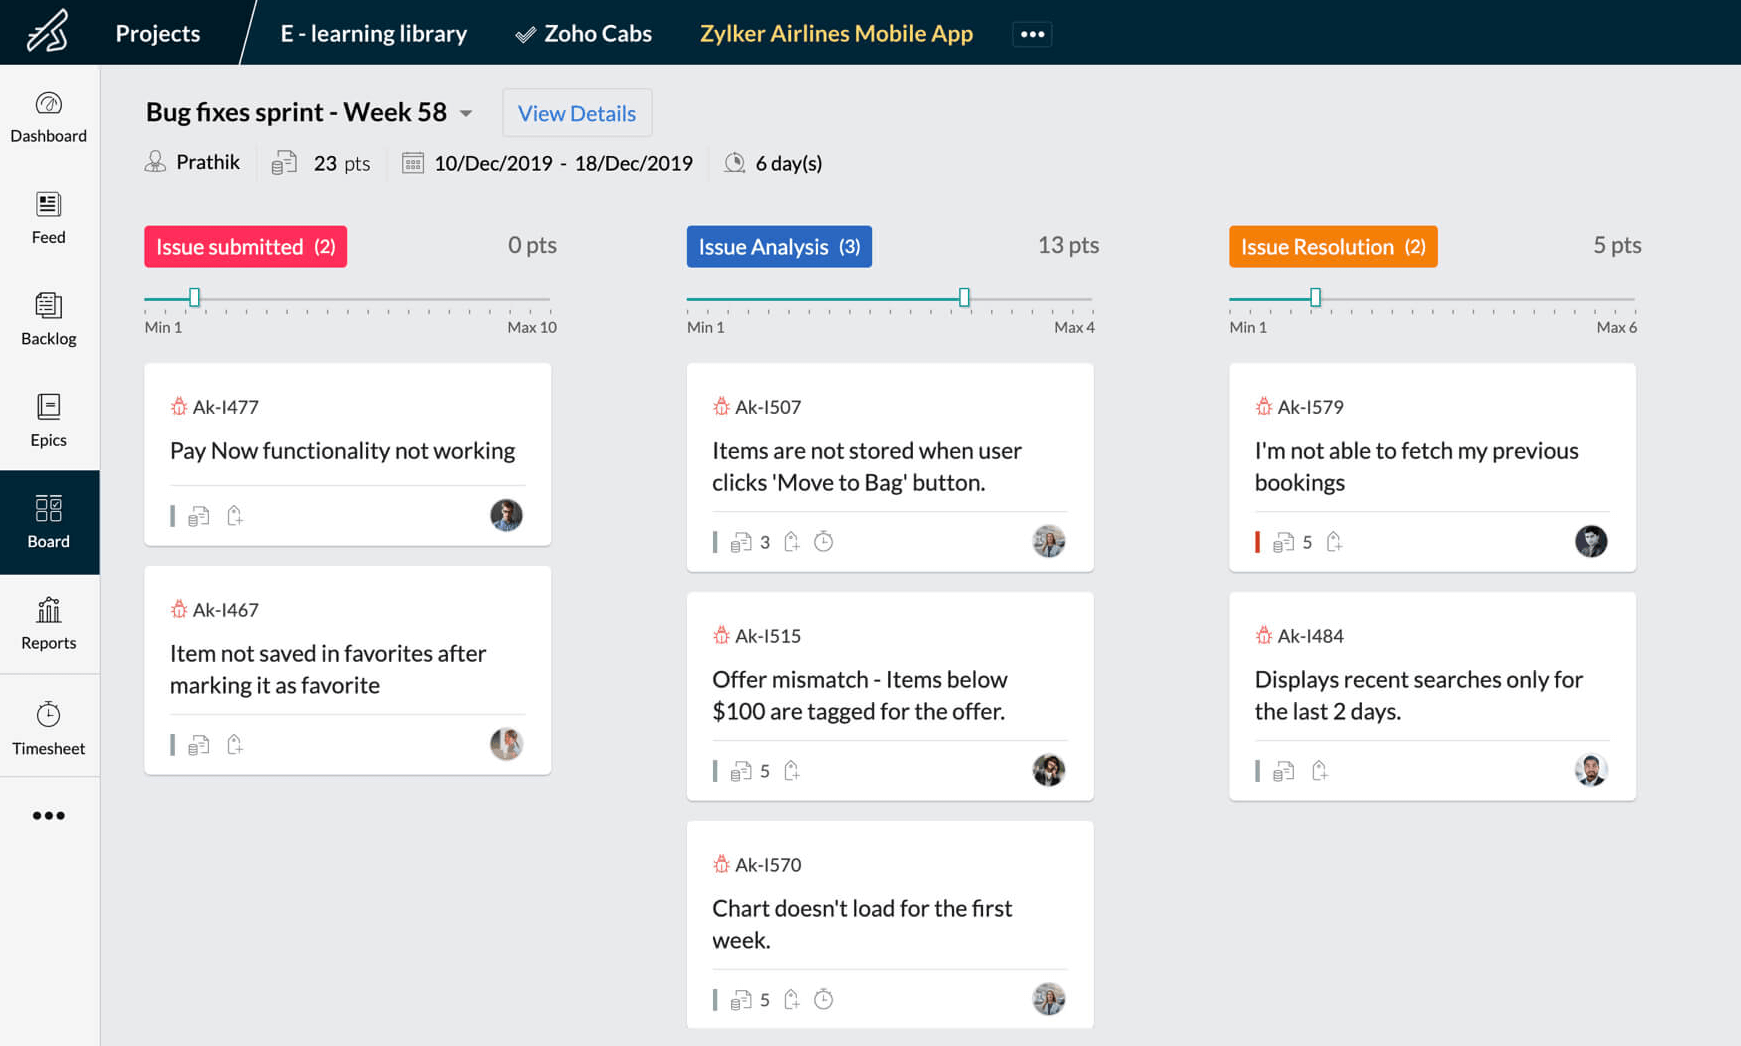Click the 23 pts sprint total
1741x1046 pixels.
pos(342,163)
